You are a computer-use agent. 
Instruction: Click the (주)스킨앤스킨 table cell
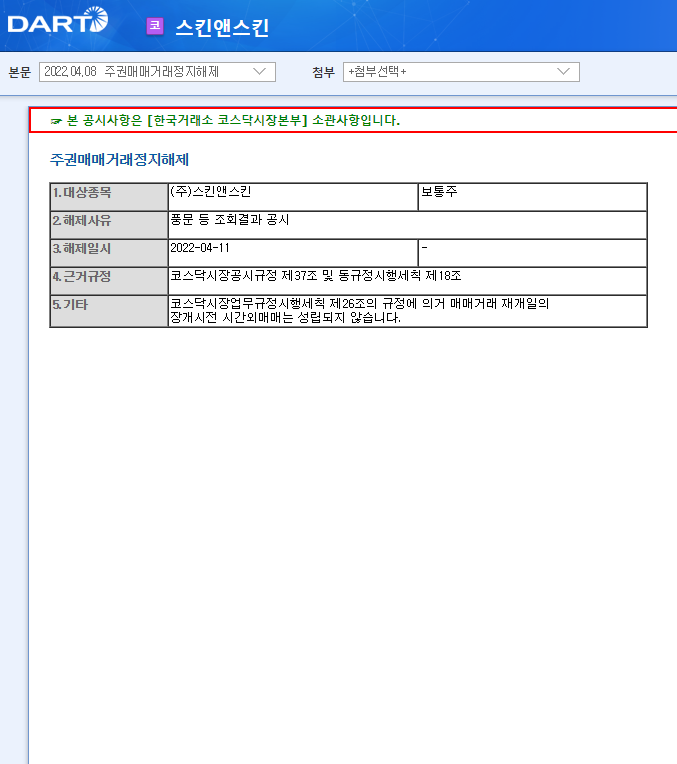tap(293, 197)
